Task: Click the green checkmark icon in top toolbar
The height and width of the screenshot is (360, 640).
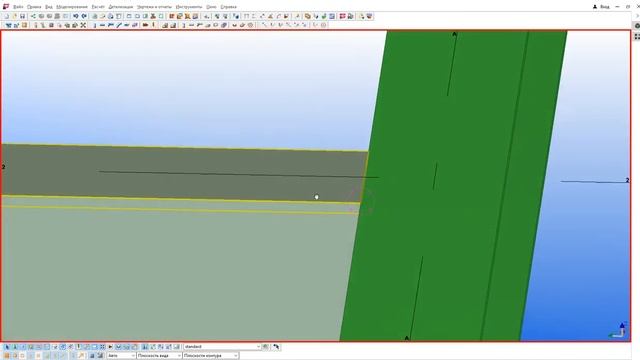Action: pyautogui.click(x=324, y=16)
